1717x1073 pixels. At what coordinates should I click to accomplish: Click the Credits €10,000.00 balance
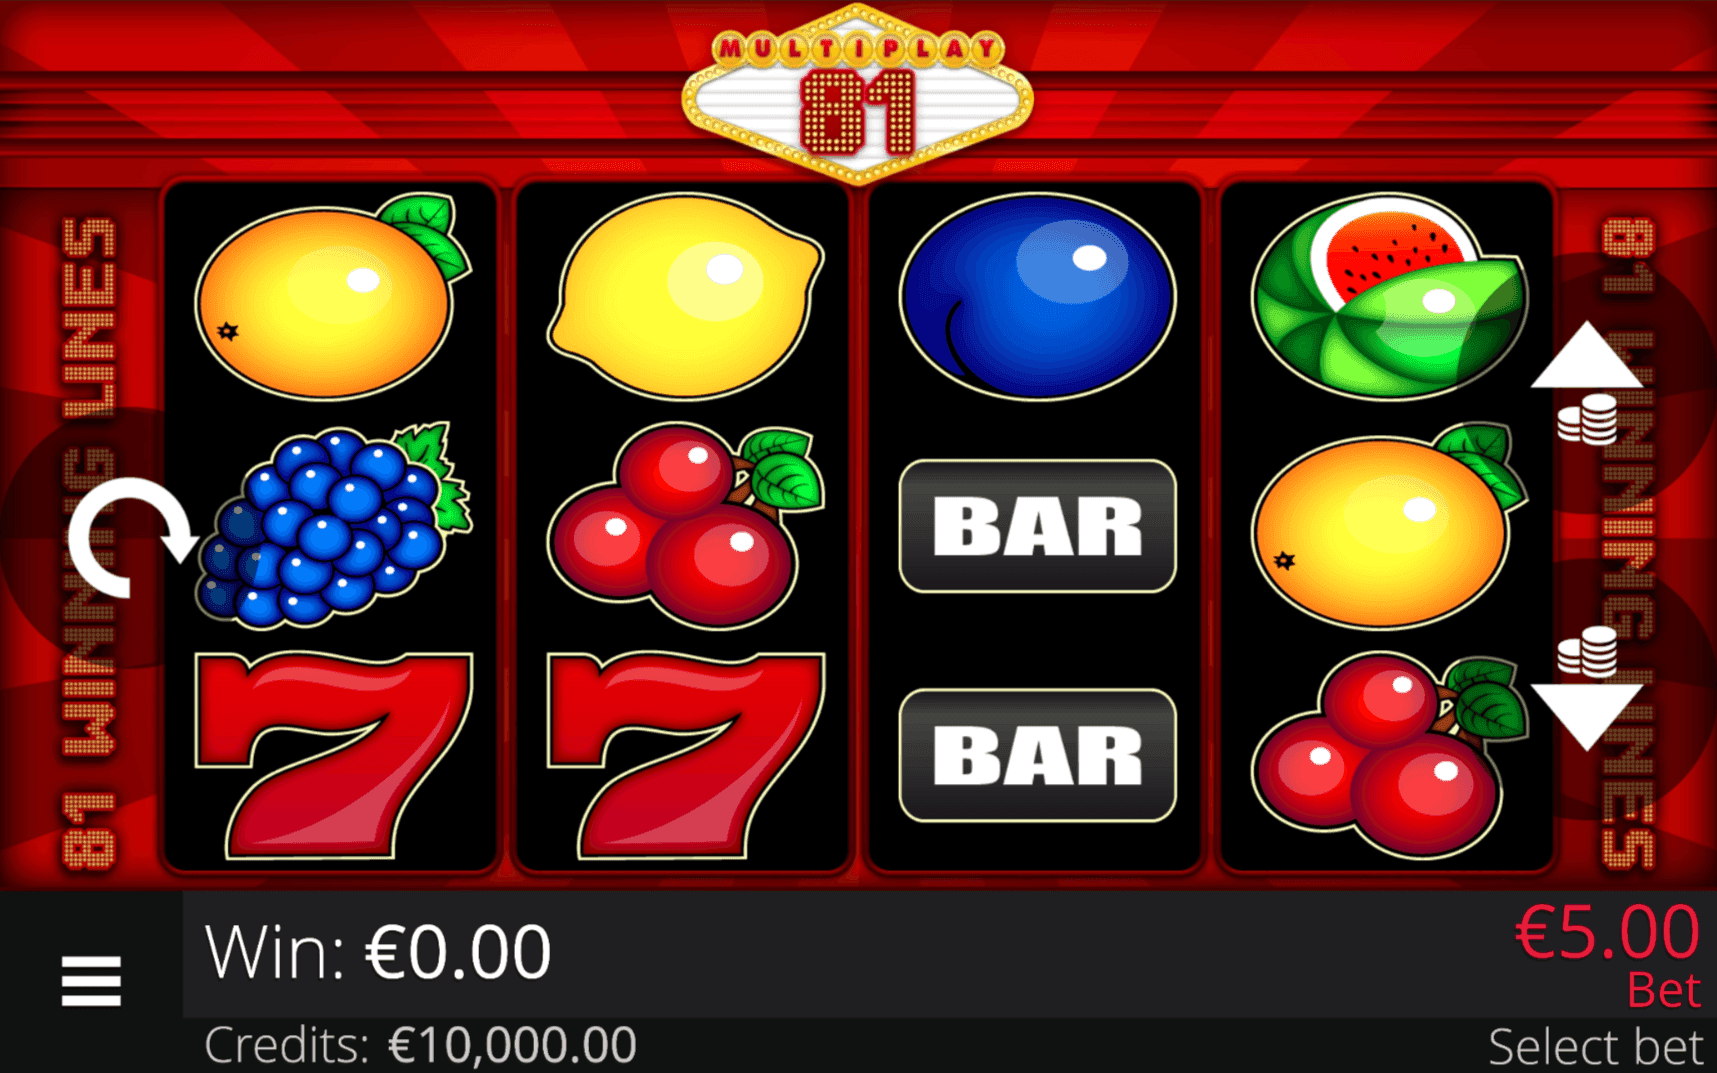point(420,1046)
